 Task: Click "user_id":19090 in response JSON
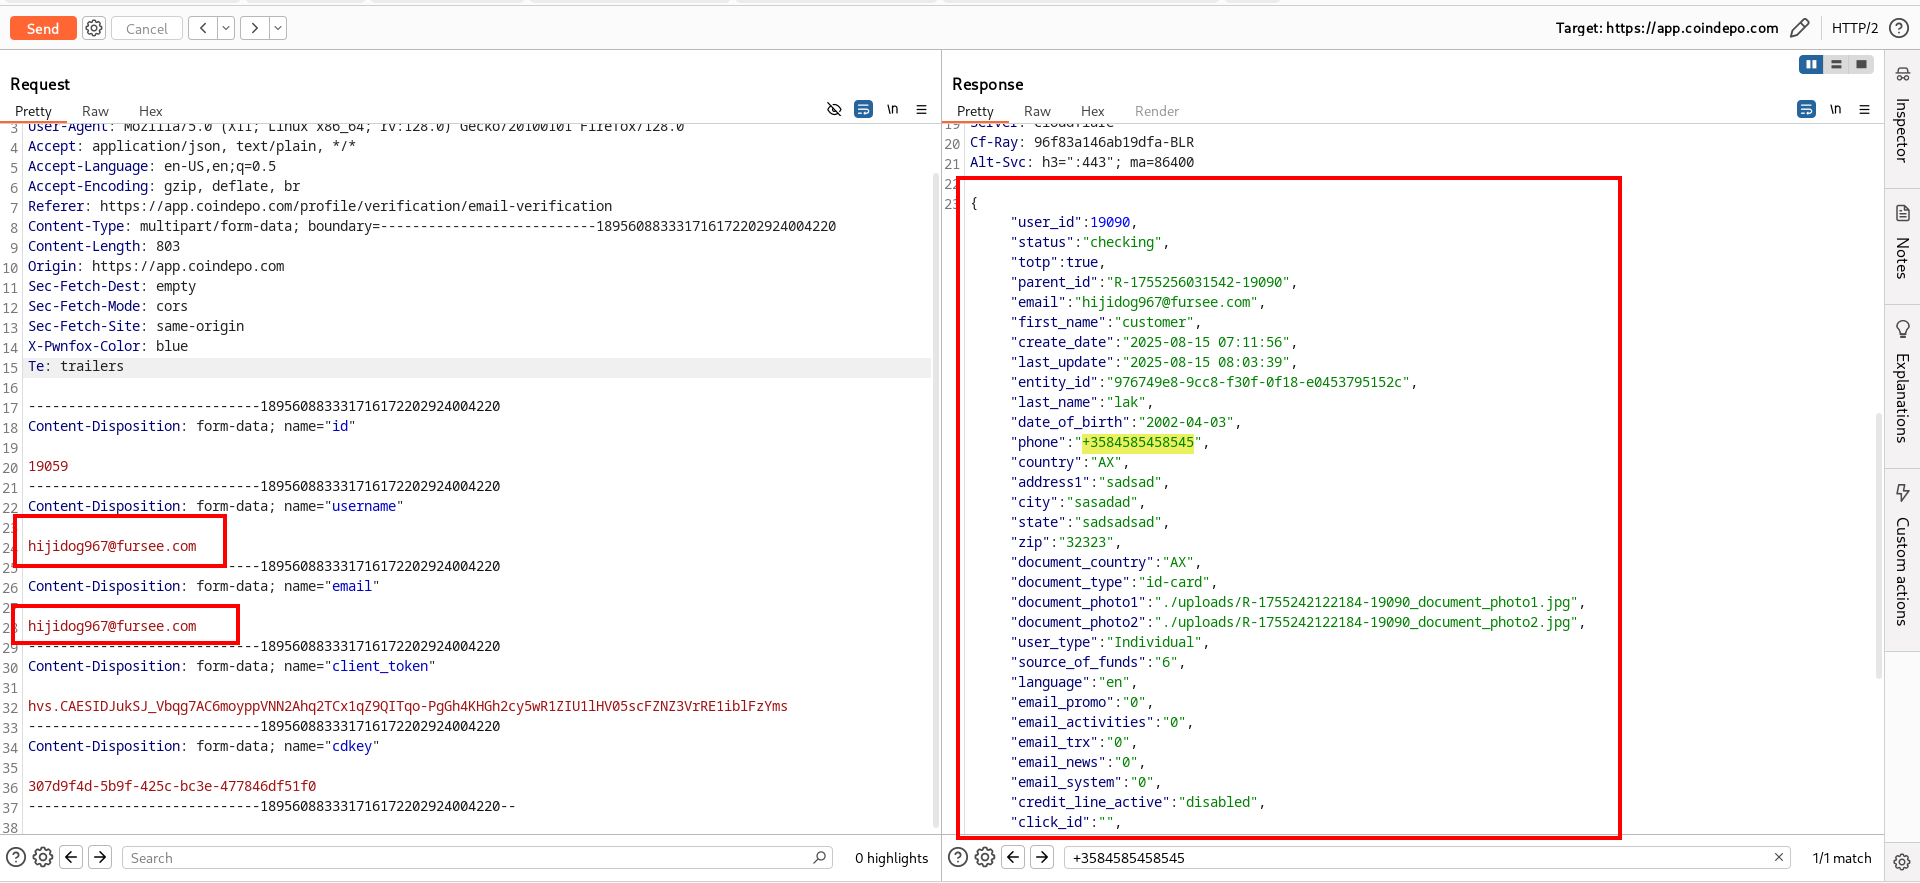click(1074, 222)
